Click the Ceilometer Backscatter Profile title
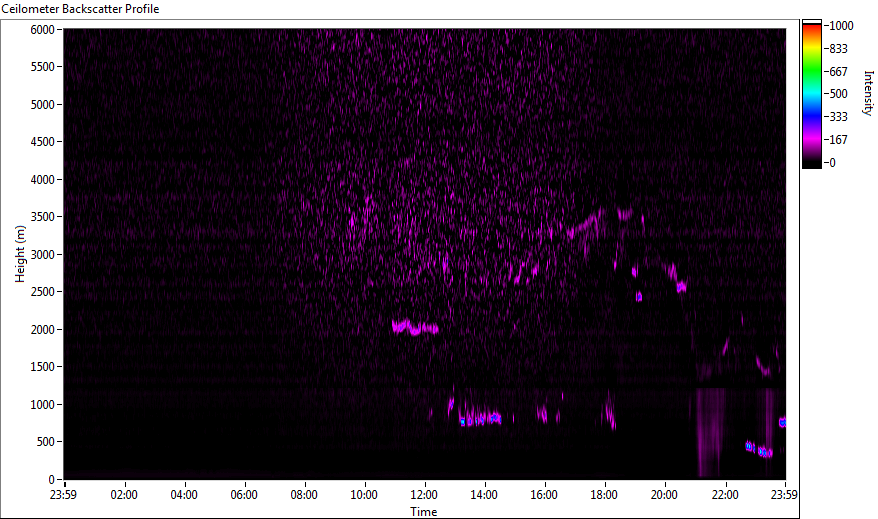This screenshot has width=878, height=519. pos(80,8)
